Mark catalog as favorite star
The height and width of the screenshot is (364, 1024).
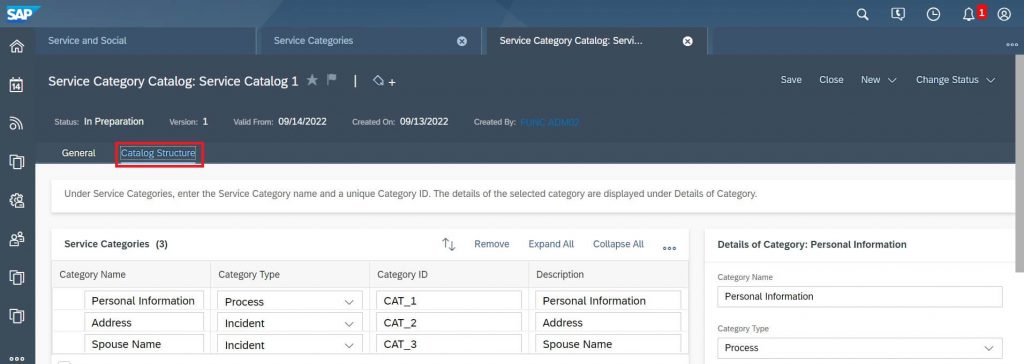click(x=312, y=80)
